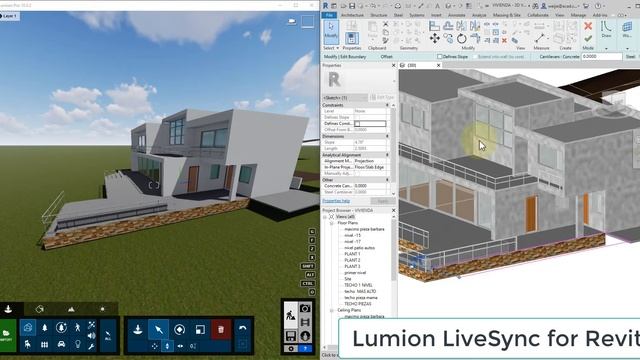Click Lumion Build mode worker icon

[291, 315]
